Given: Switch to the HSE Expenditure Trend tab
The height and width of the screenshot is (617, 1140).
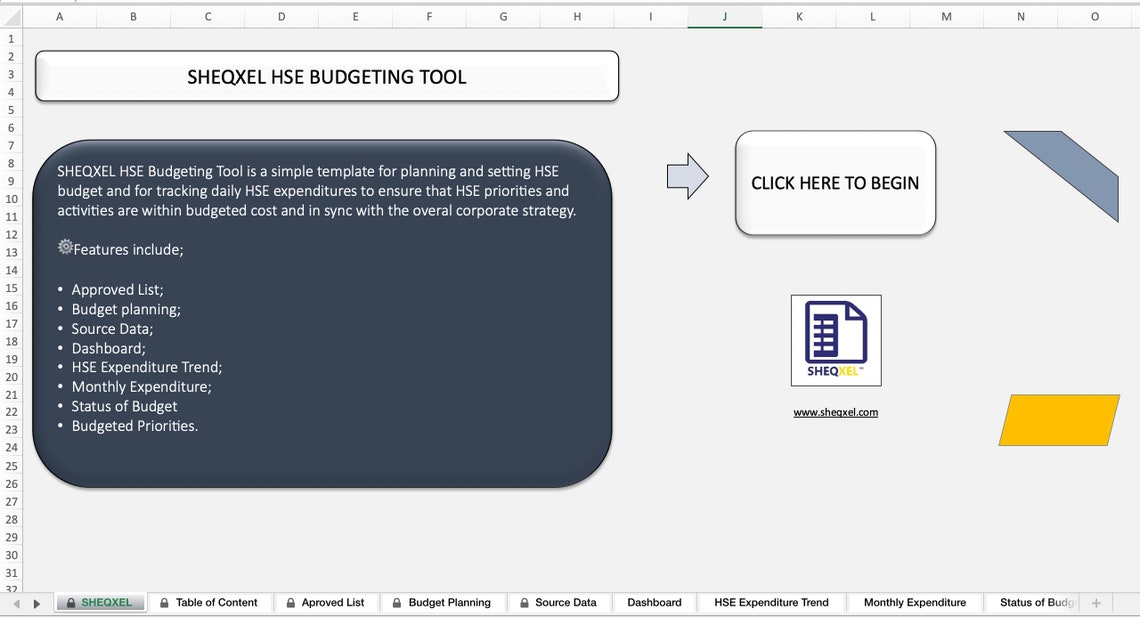Looking at the screenshot, I should [x=771, y=602].
